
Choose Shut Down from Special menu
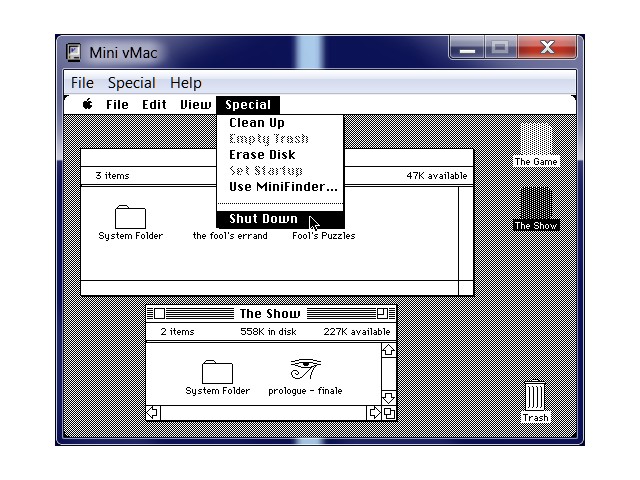click(280, 219)
